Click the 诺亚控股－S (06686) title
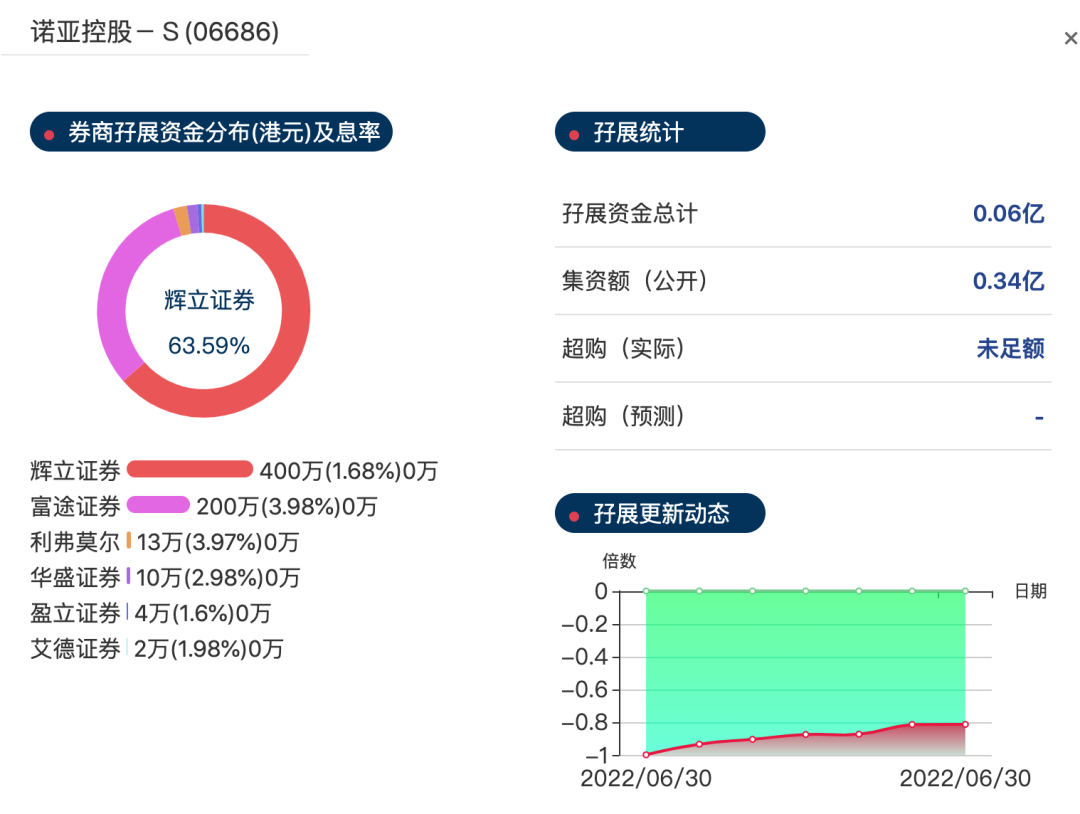 tap(155, 32)
